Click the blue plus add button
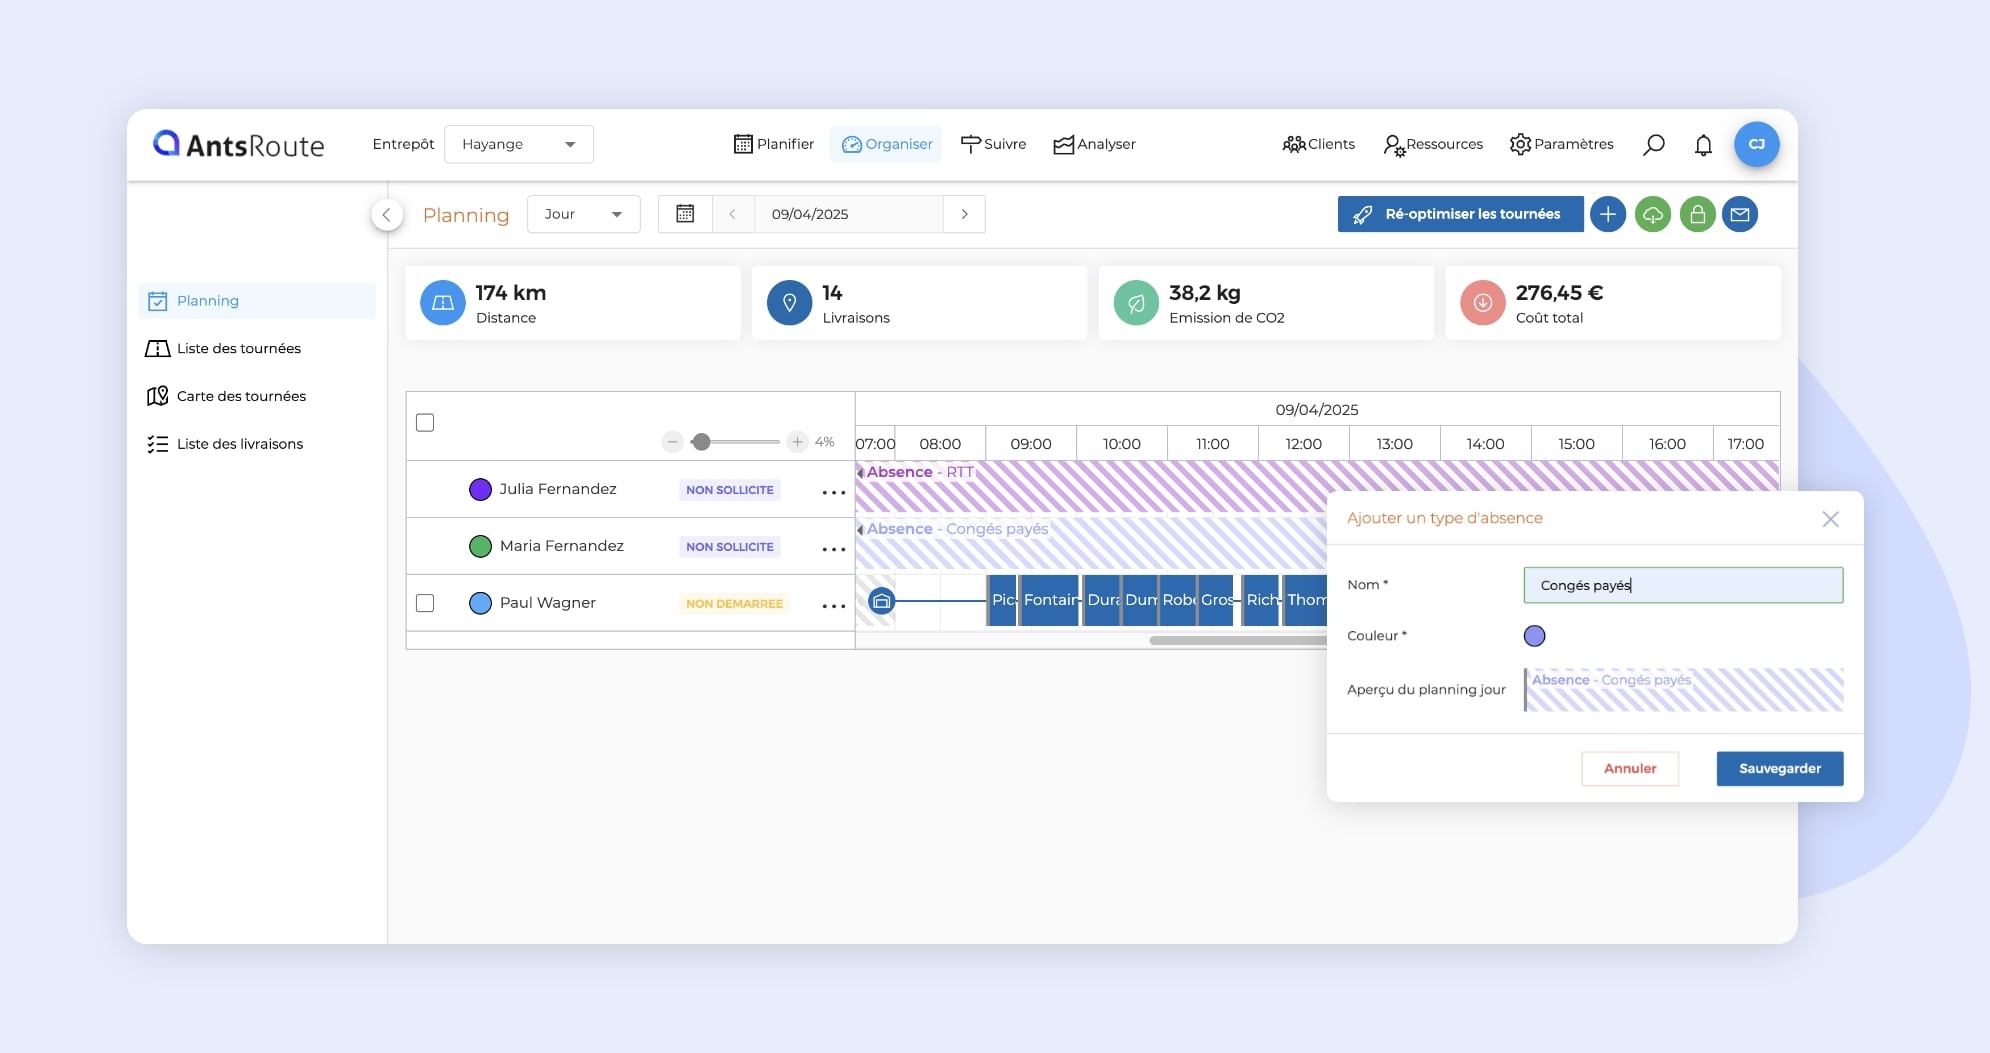 [x=1607, y=214]
